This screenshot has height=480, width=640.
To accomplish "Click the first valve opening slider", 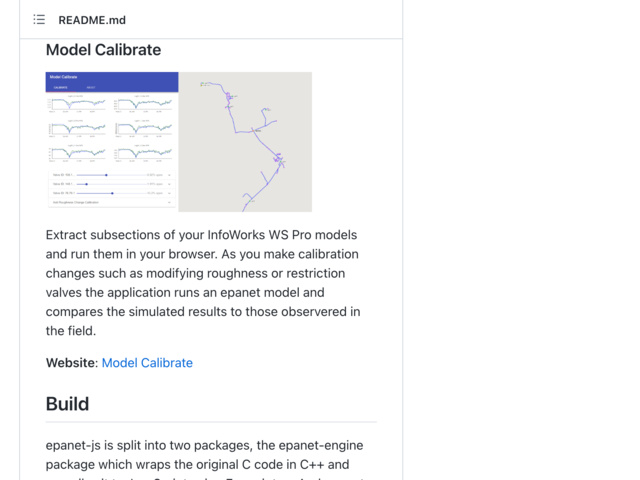I will (107, 175).
